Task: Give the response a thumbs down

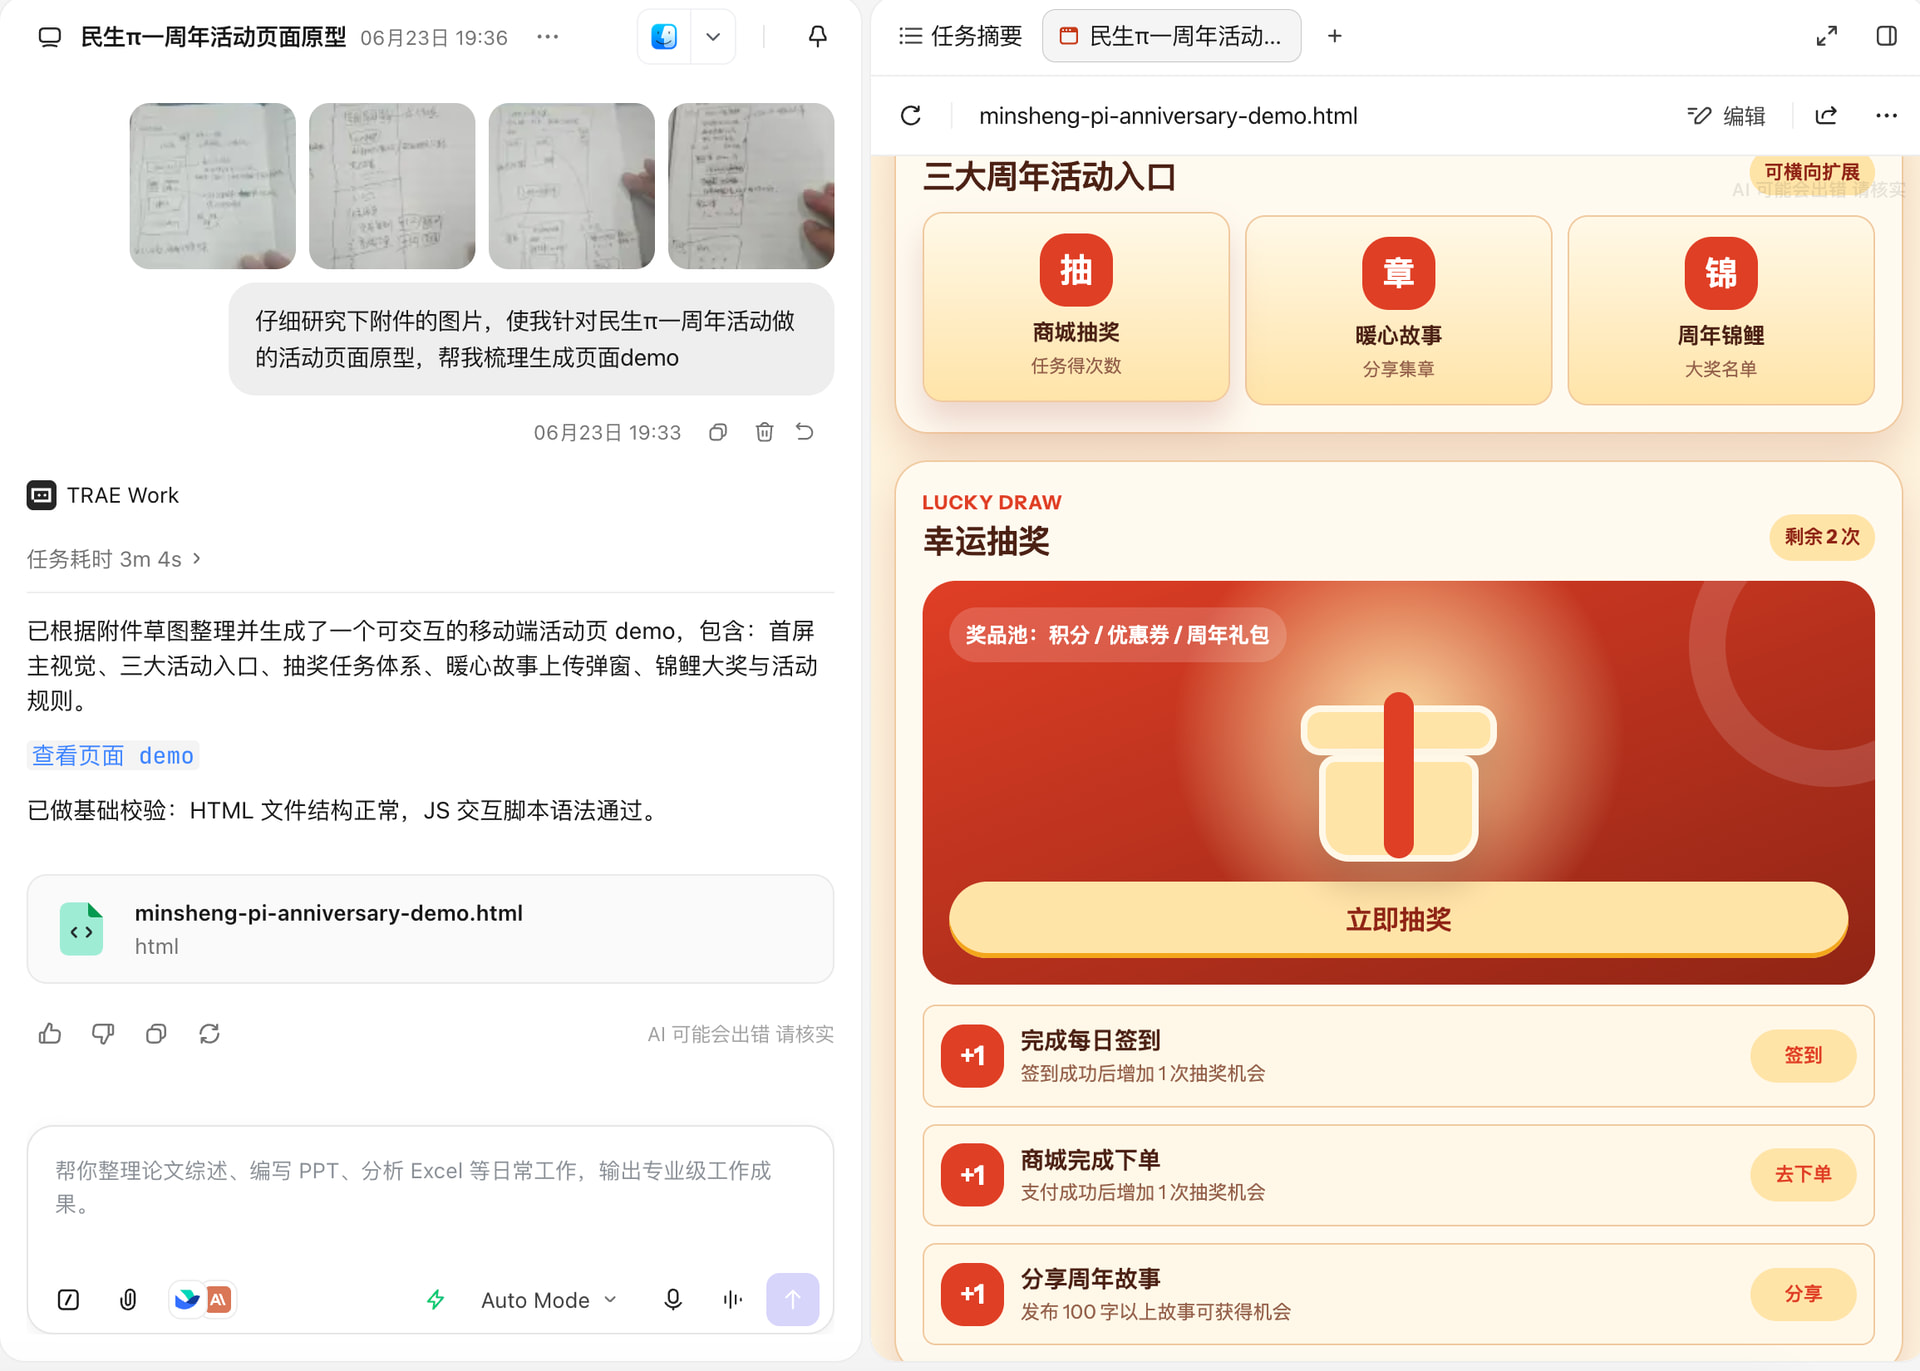Action: 103,1034
